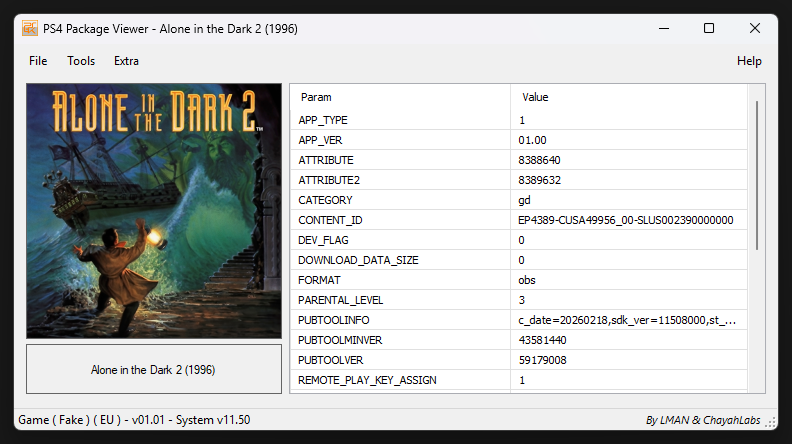Click the Game ( Fake ) ( EU ) status text
The height and width of the screenshot is (444, 792).
[134, 420]
